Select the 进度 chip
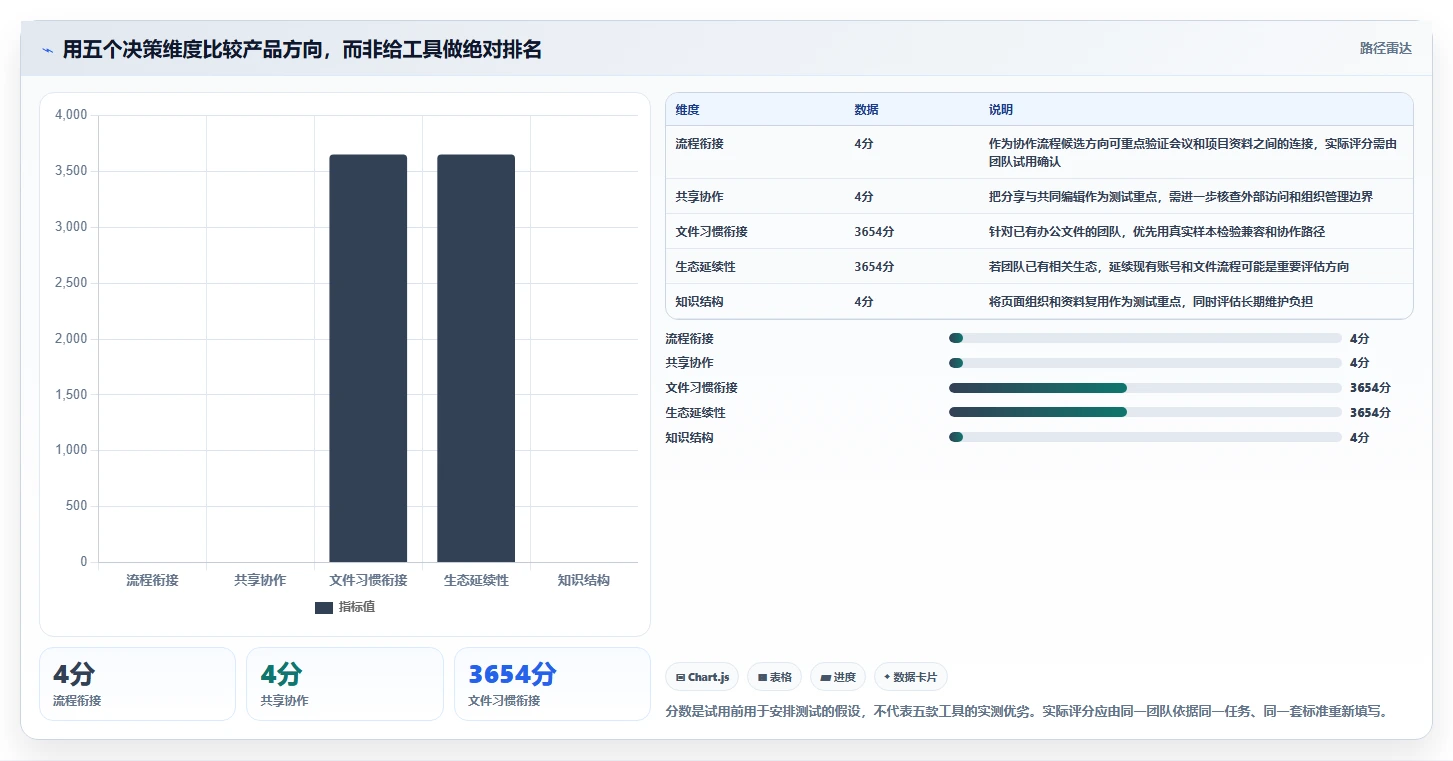 (x=838, y=677)
